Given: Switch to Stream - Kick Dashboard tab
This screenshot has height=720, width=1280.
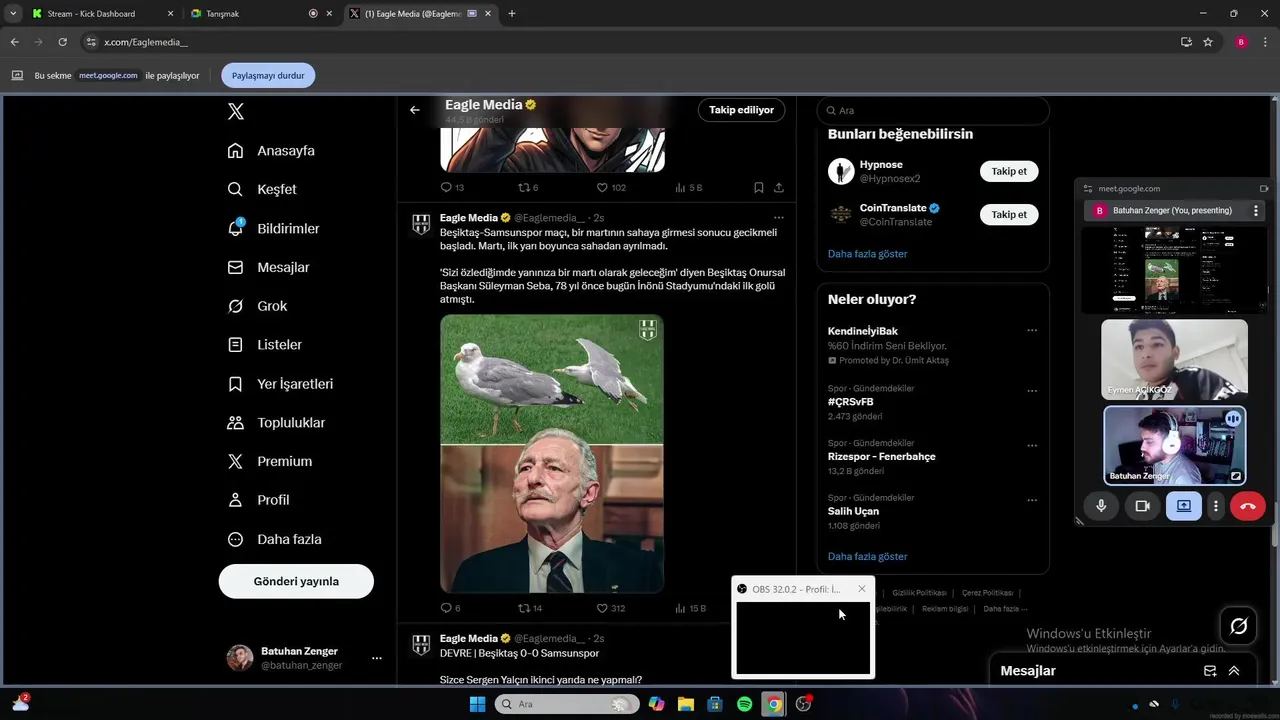Looking at the screenshot, I should (x=91, y=14).
